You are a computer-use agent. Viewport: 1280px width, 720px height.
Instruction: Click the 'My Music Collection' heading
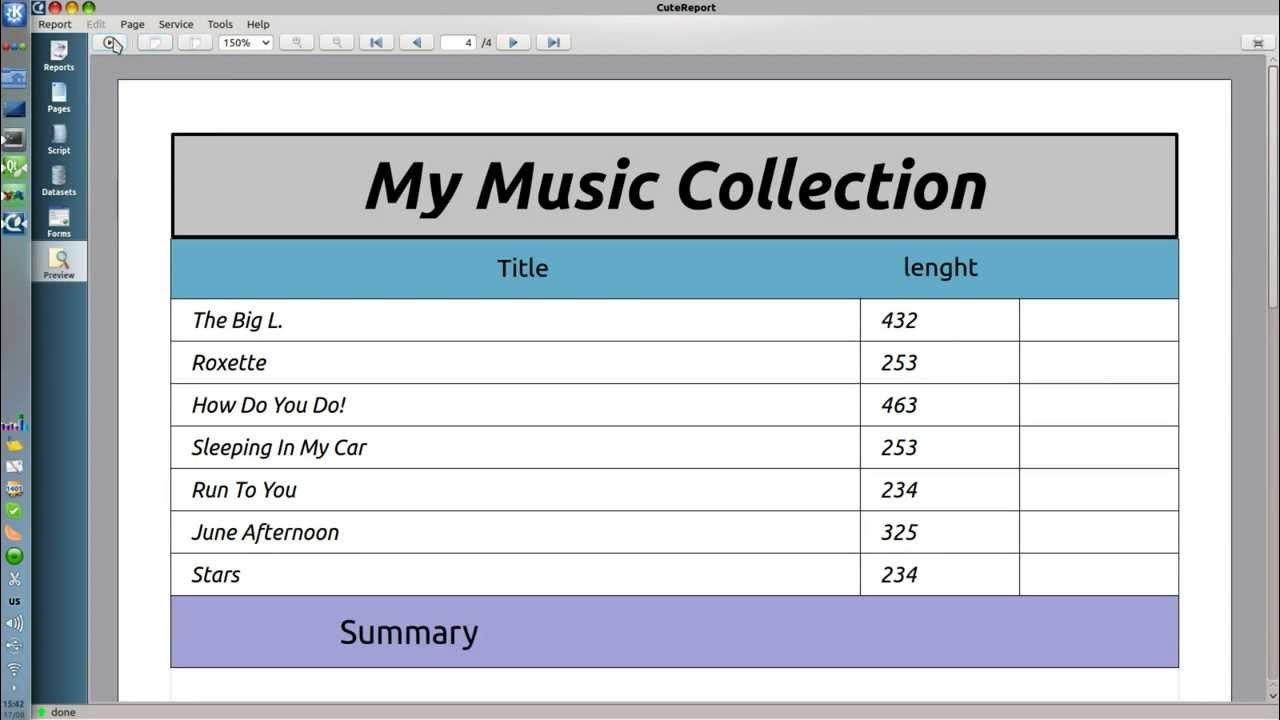(x=675, y=186)
